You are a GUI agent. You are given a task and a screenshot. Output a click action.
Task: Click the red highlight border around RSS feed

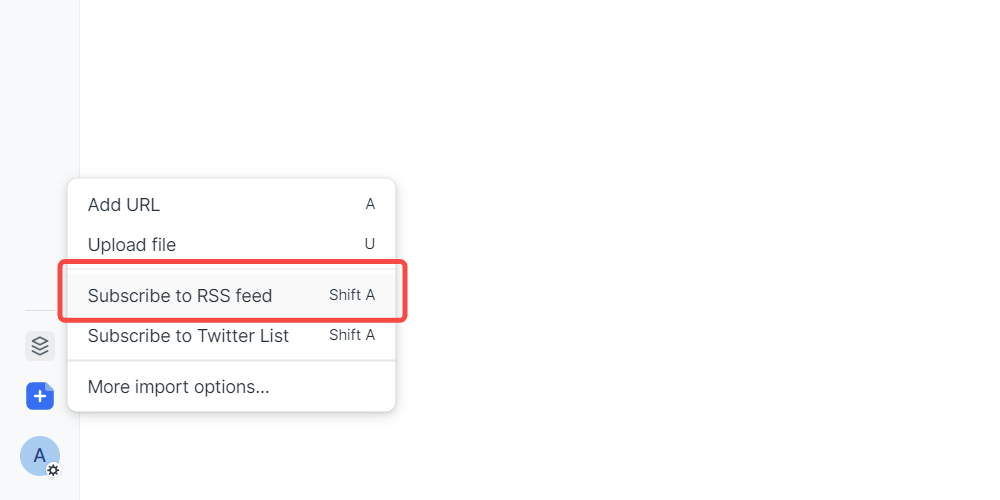tap(232, 263)
